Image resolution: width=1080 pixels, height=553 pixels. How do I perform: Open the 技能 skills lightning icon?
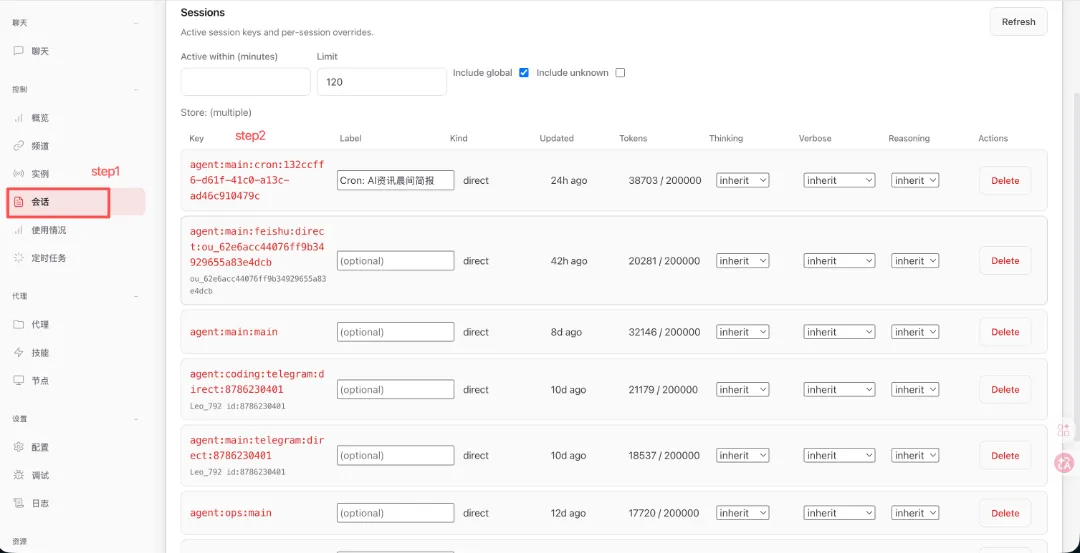point(18,353)
